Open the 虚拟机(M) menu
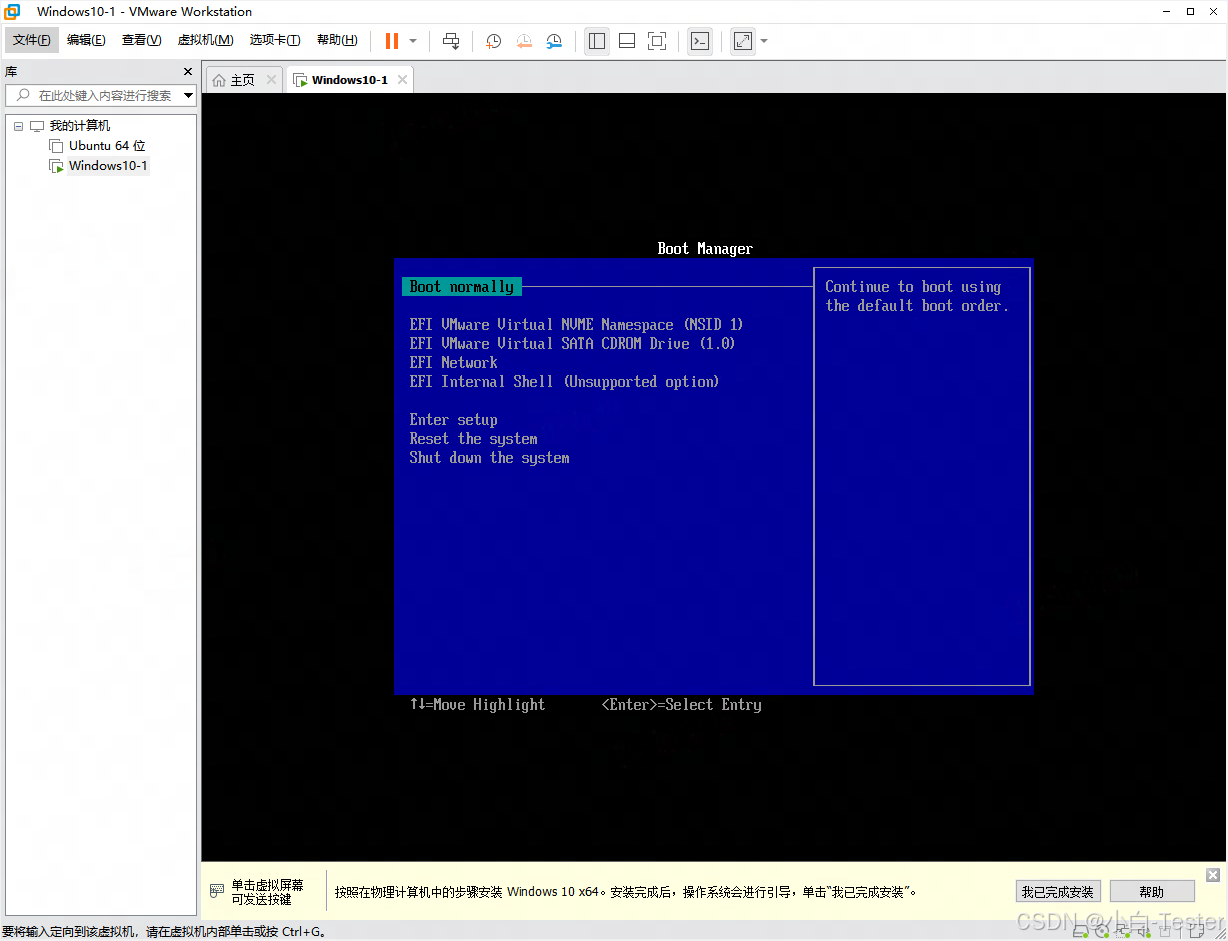 205,40
